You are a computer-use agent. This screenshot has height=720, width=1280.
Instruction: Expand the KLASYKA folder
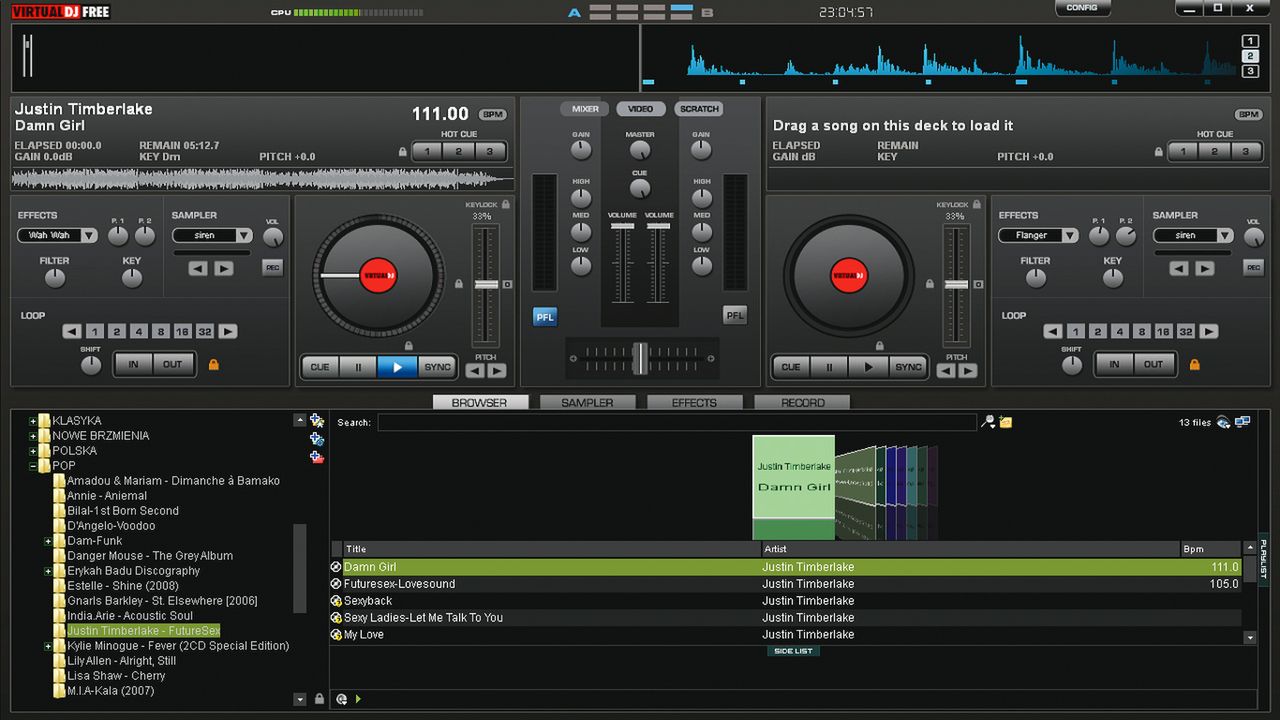click(x=33, y=421)
